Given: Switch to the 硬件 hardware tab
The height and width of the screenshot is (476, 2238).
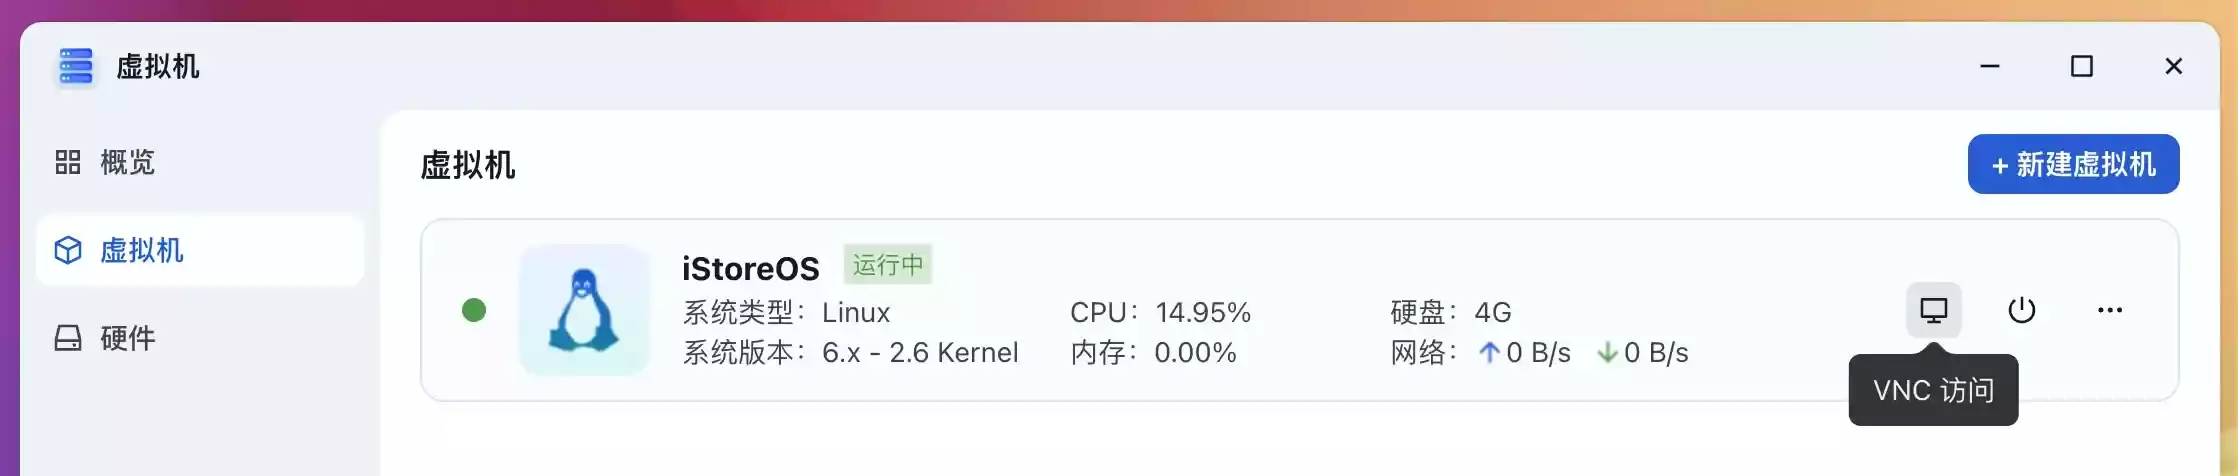Looking at the screenshot, I should tap(127, 338).
